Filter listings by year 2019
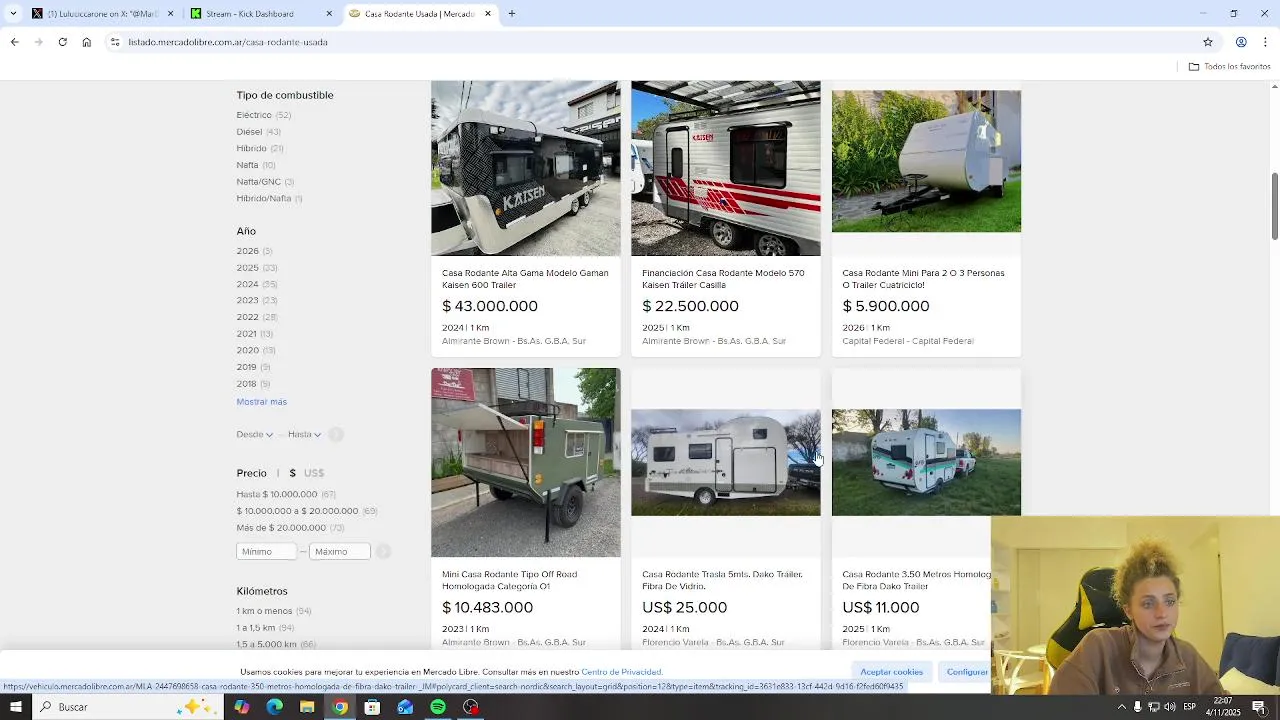This screenshot has height=720, width=1280. 253,367
